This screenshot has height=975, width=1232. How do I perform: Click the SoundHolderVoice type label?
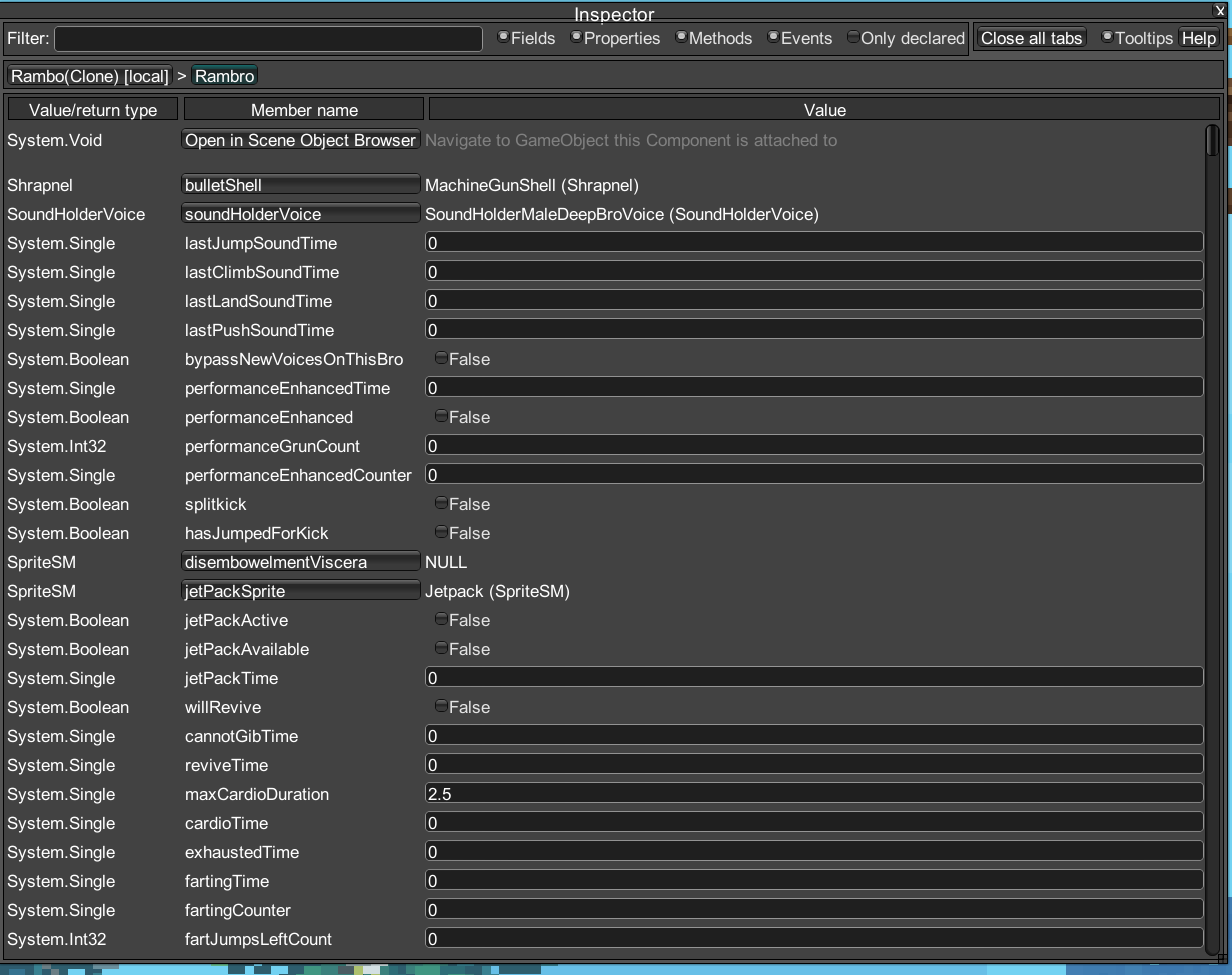(76, 214)
